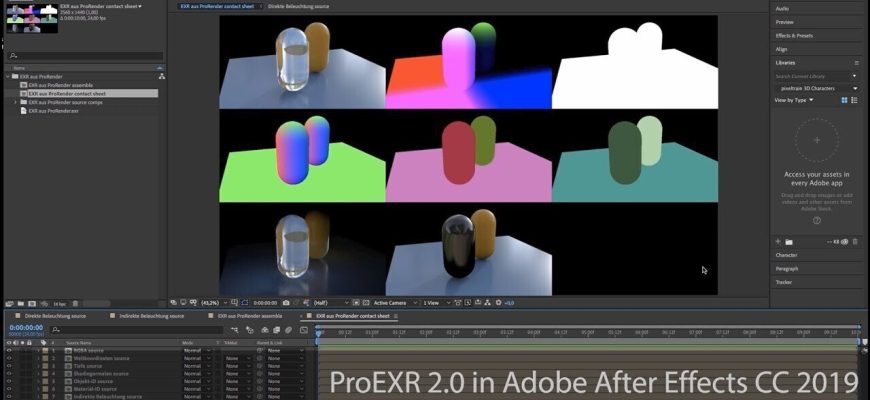Enable motion blur in timeline toolbar
Image resolution: width=870 pixels, height=400 pixels.
tap(288, 330)
